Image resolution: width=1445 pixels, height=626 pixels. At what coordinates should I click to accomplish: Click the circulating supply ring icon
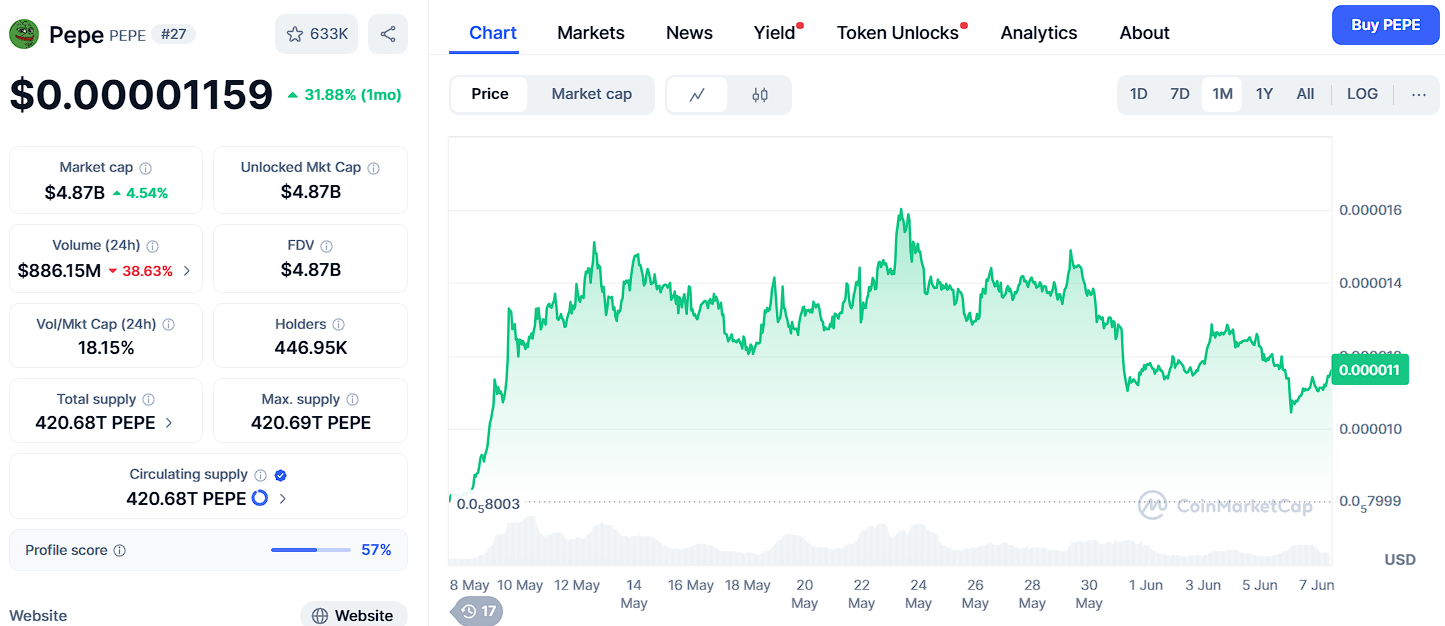click(260, 498)
